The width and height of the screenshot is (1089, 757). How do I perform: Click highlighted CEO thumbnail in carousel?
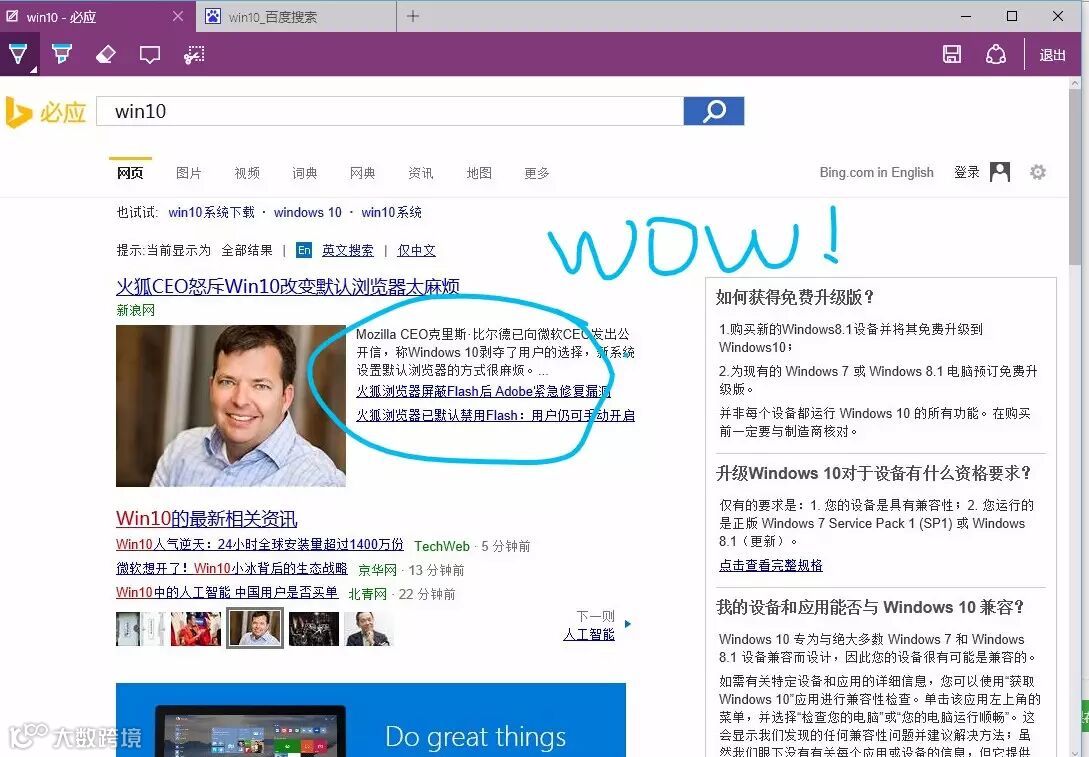tap(255, 628)
